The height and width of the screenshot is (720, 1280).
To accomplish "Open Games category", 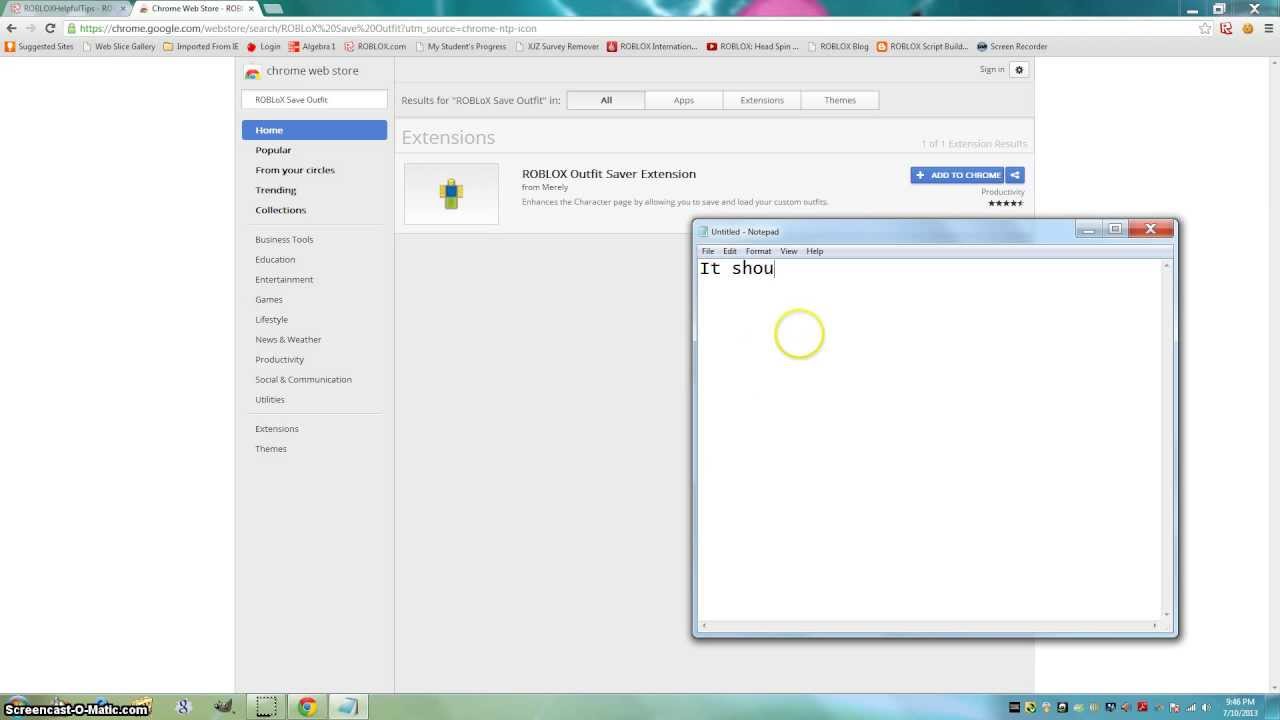I will click(x=269, y=300).
